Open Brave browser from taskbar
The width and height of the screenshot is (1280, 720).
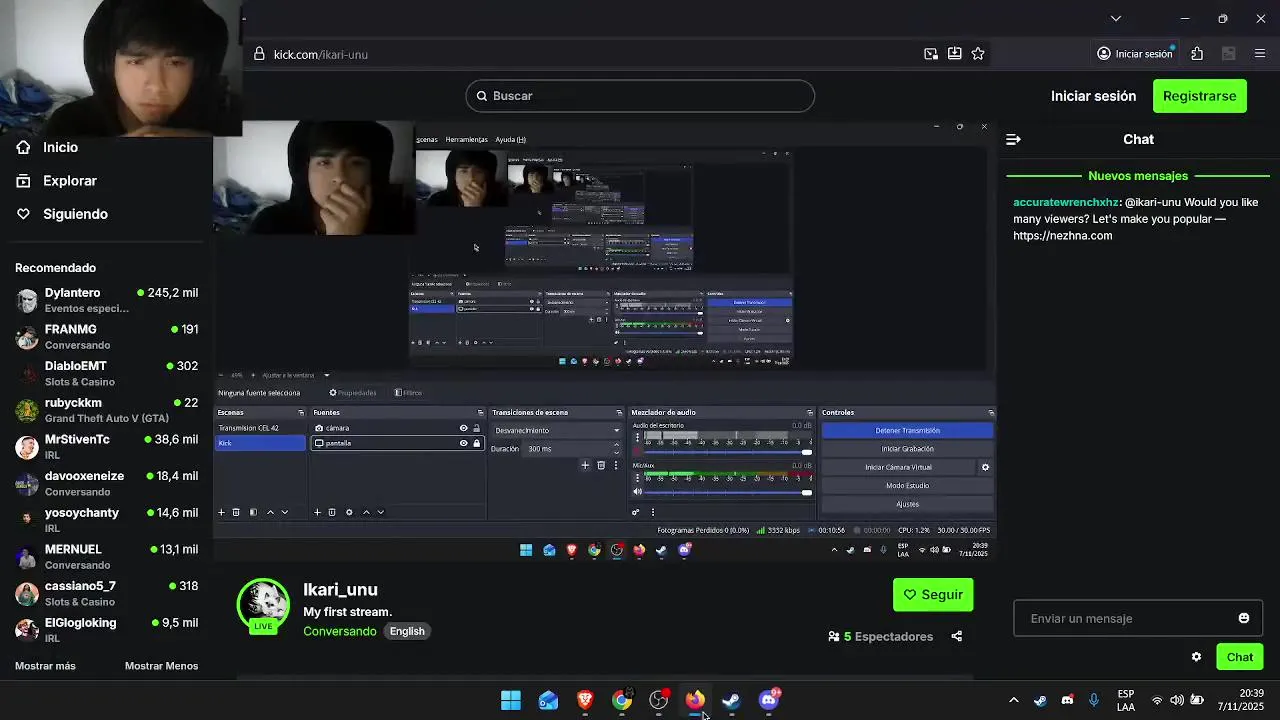(585, 700)
